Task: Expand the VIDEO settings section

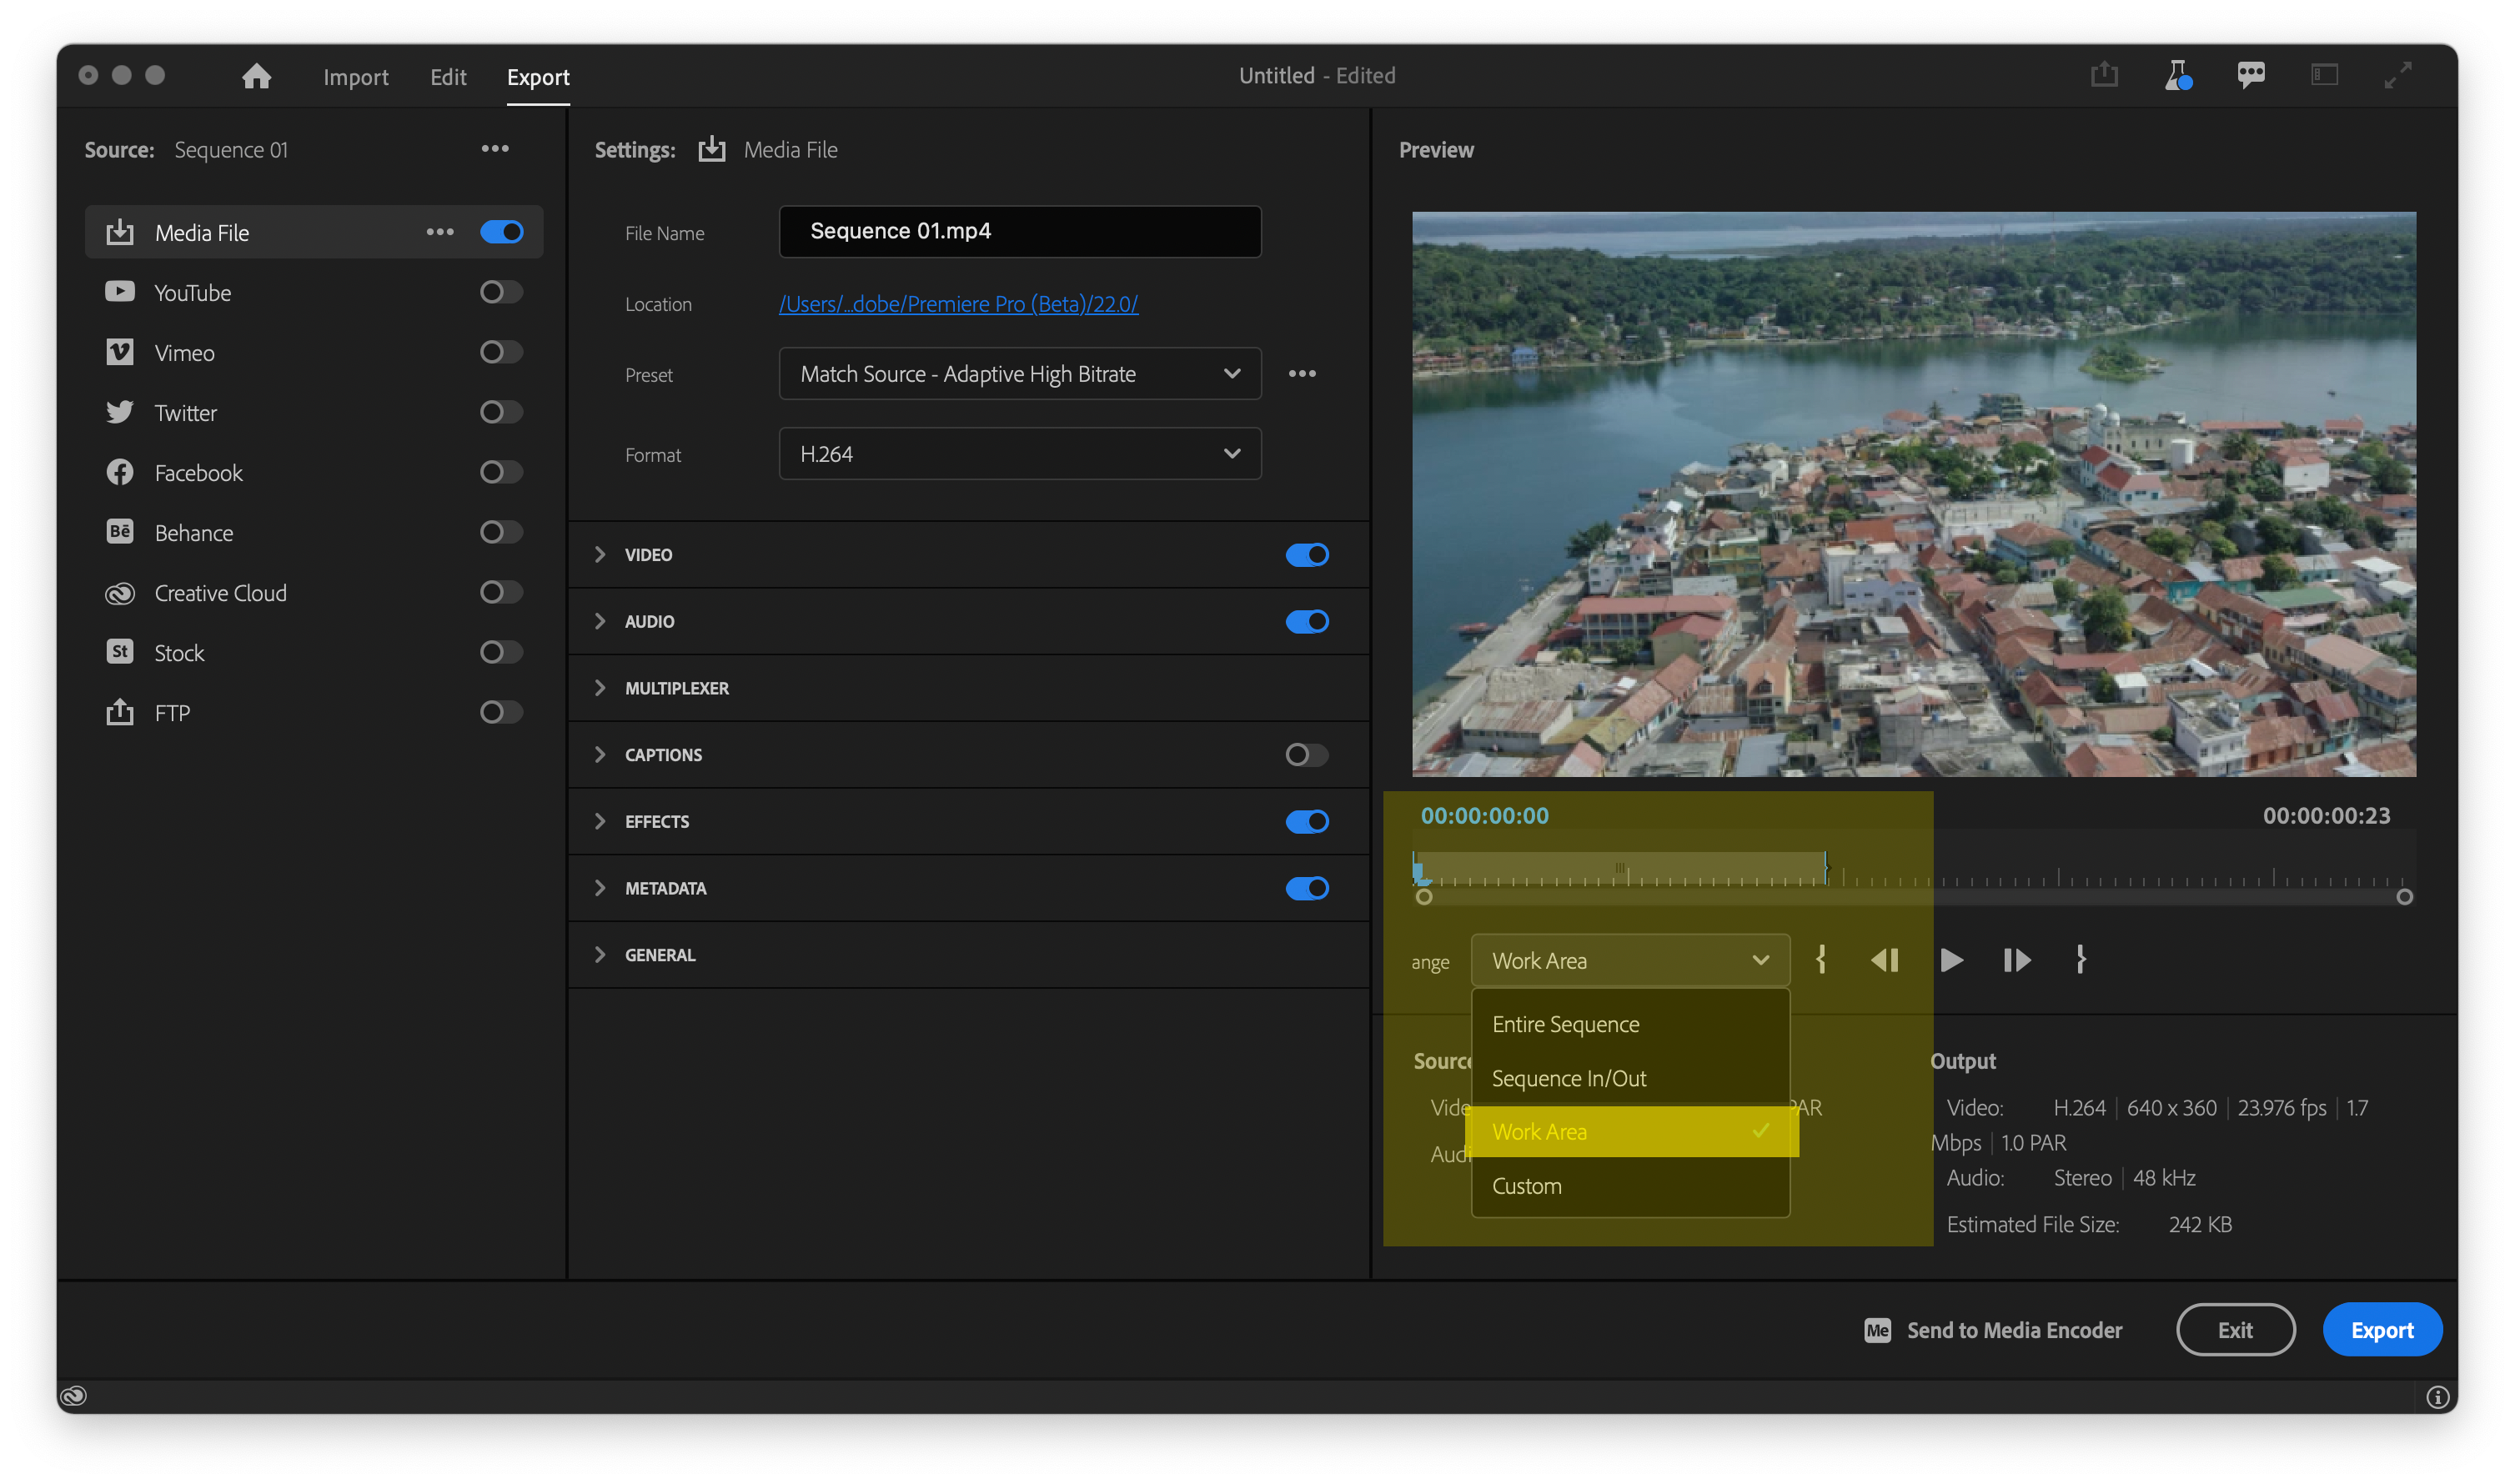Action: tap(600, 554)
